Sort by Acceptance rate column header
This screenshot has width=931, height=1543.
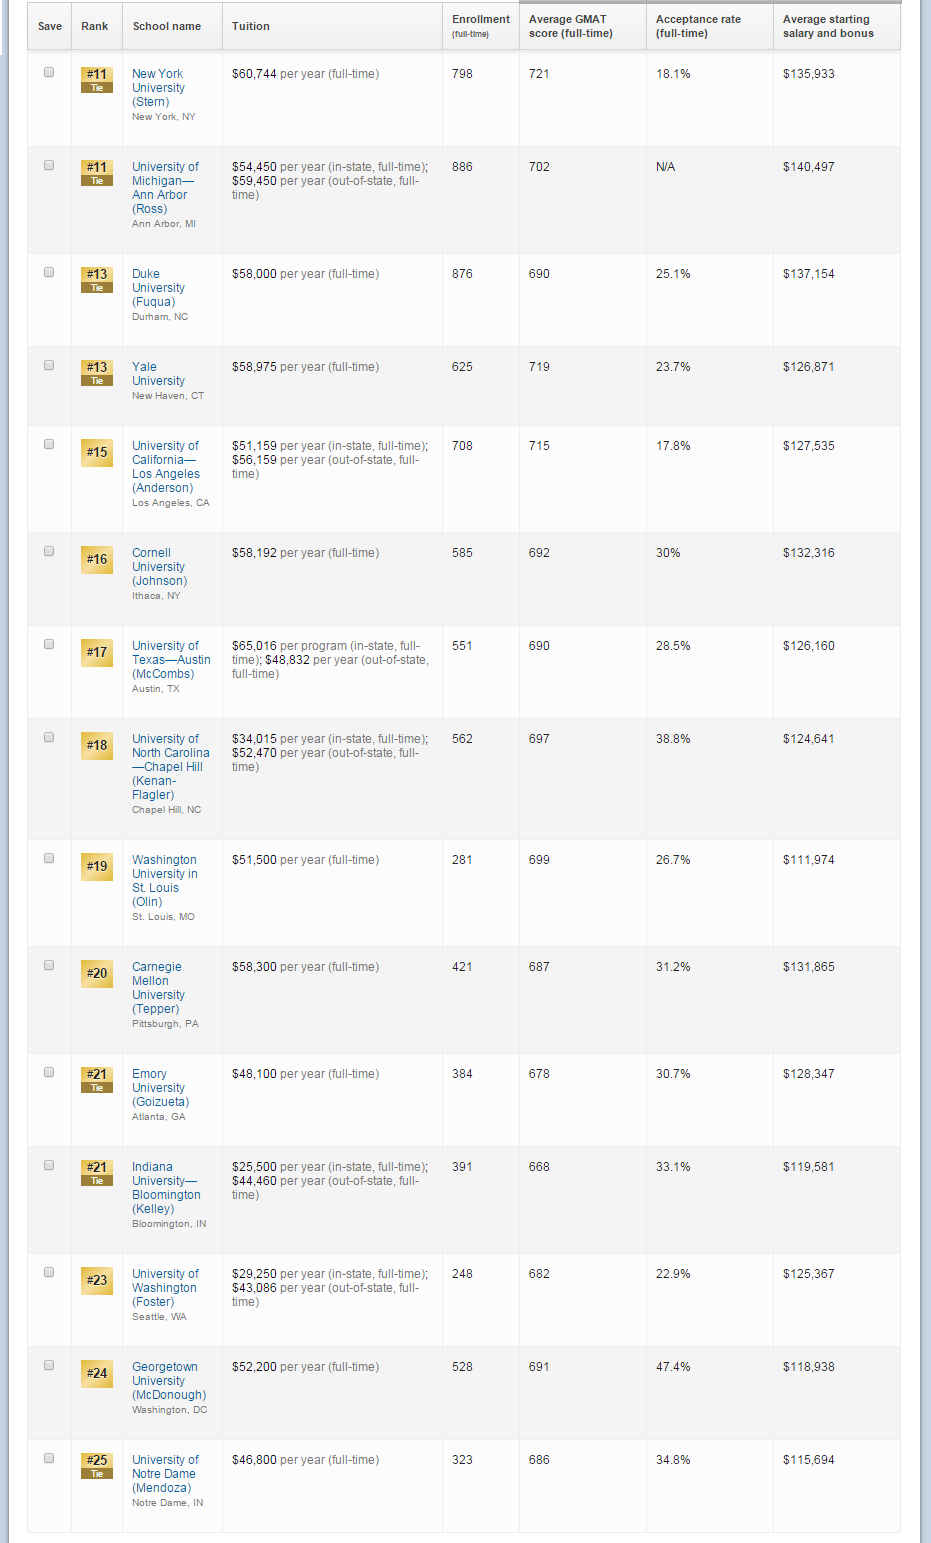pos(698,26)
